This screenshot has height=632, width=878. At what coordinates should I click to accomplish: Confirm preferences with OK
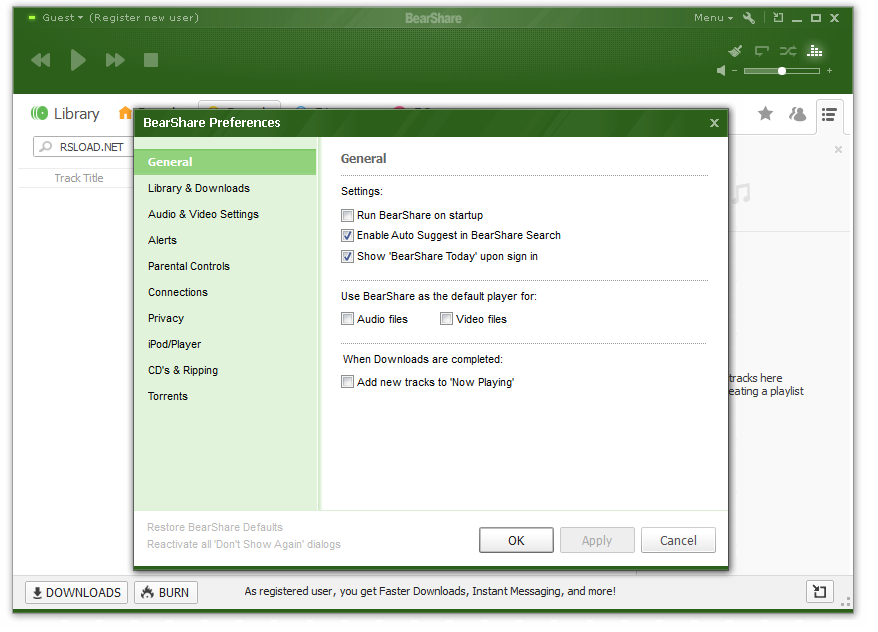coord(516,540)
